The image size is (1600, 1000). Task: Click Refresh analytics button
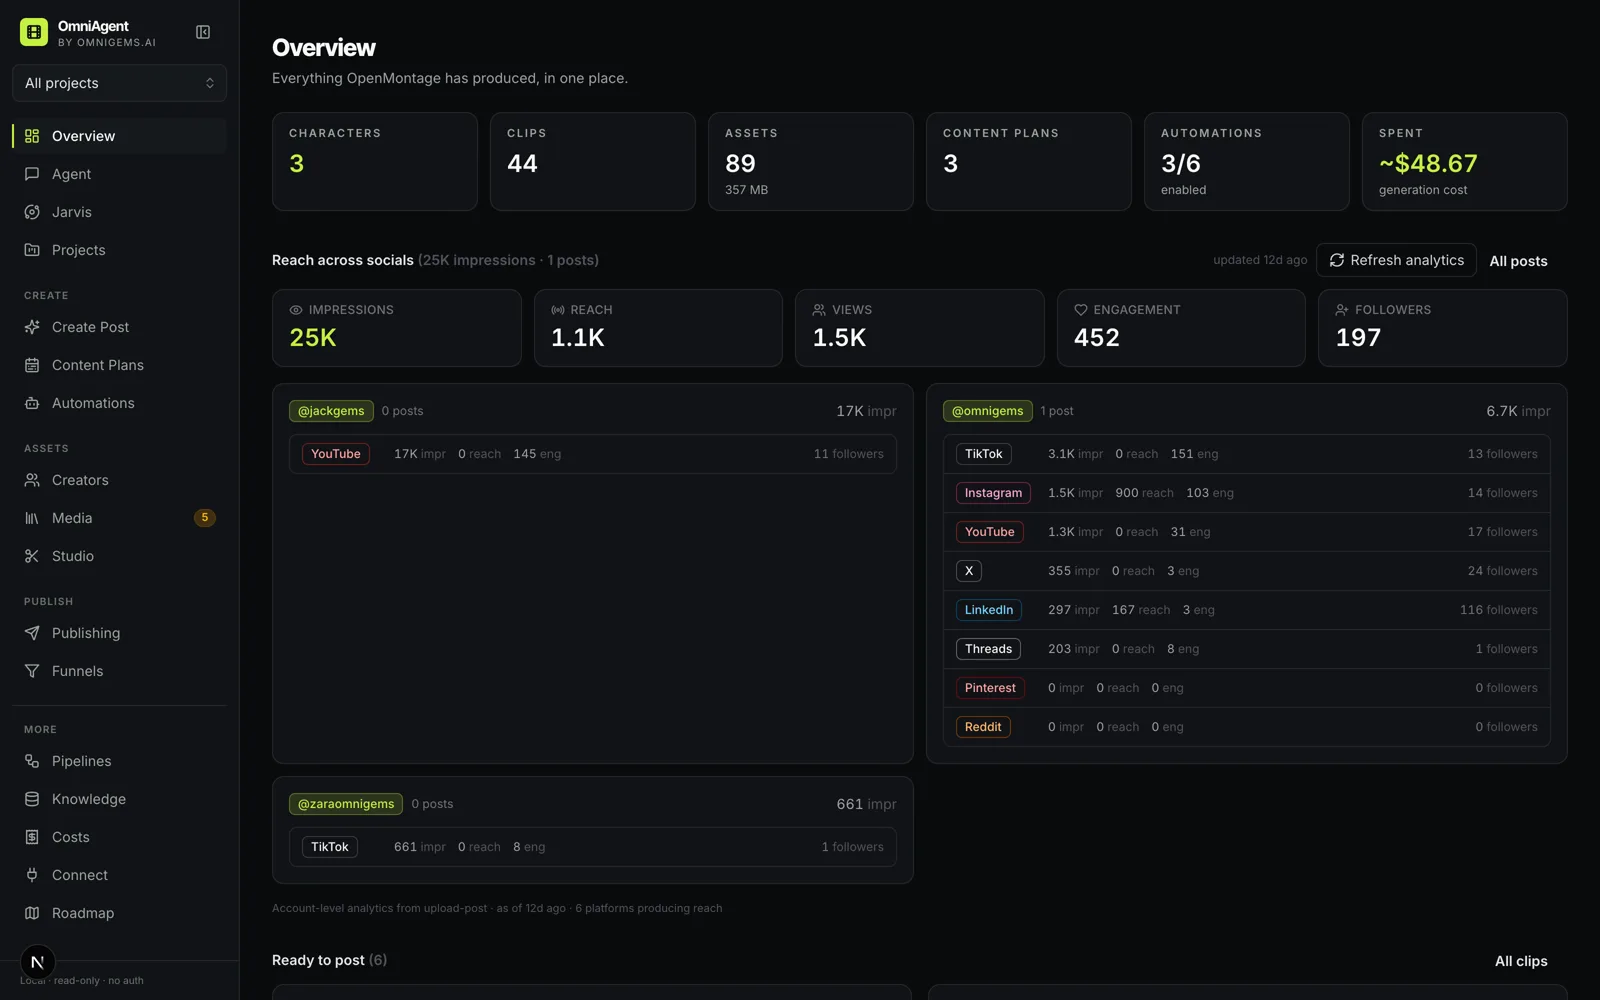[x=1396, y=260]
